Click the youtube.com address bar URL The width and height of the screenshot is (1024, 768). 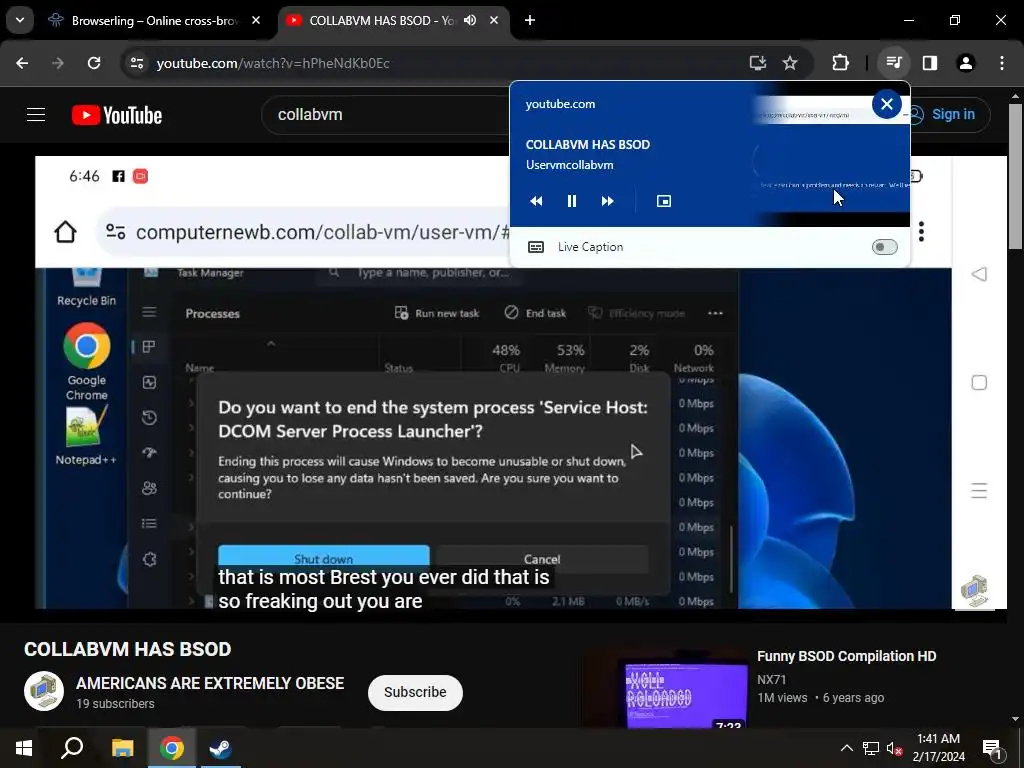pyautogui.click(x=273, y=63)
